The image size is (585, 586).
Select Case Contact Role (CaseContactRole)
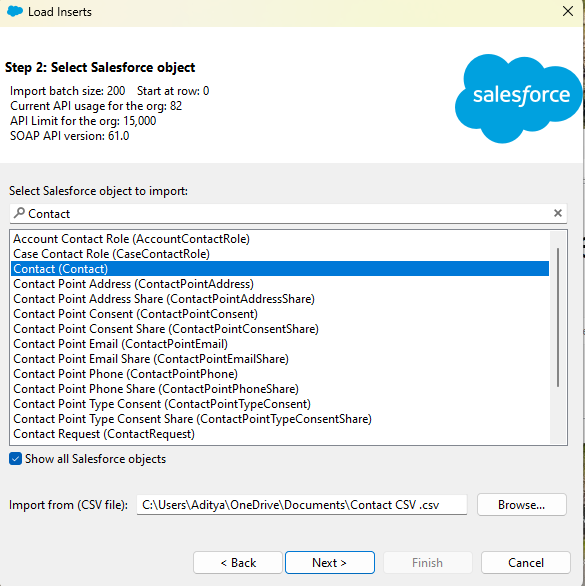(x=280, y=254)
